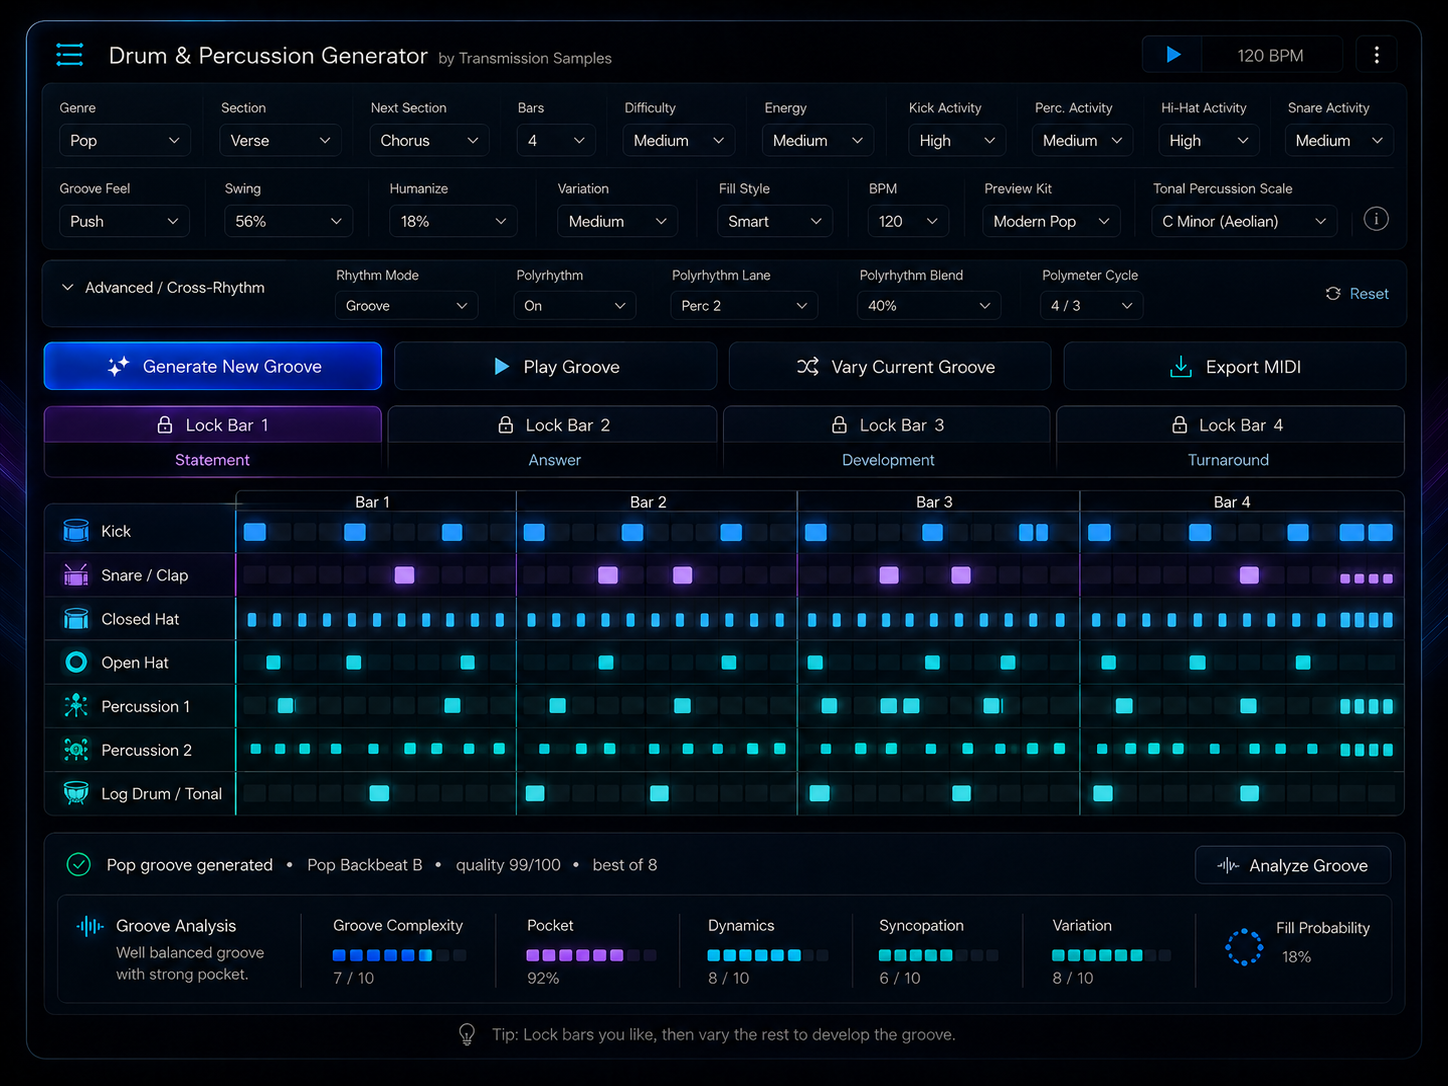1448x1086 pixels.
Task: Open the three-dot options menu
Action: tap(1377, 55)
